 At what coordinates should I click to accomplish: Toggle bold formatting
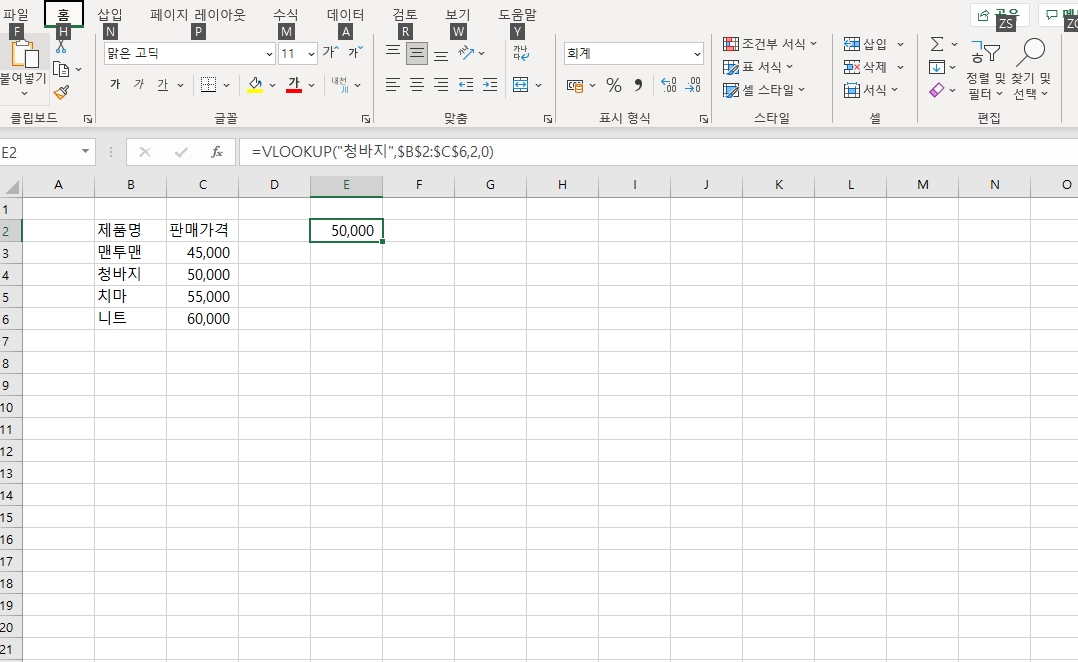115,85
